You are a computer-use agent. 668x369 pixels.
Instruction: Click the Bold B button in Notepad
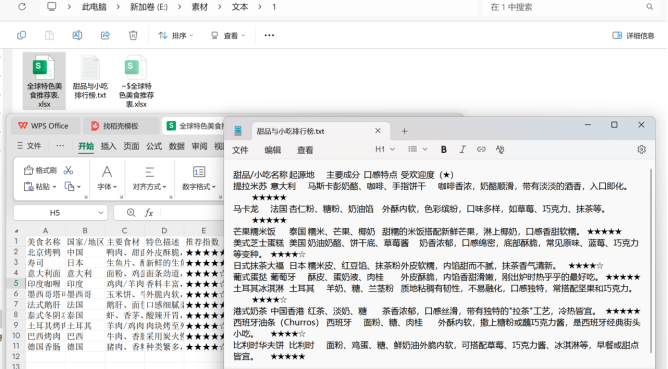click(x=443, y=150)
